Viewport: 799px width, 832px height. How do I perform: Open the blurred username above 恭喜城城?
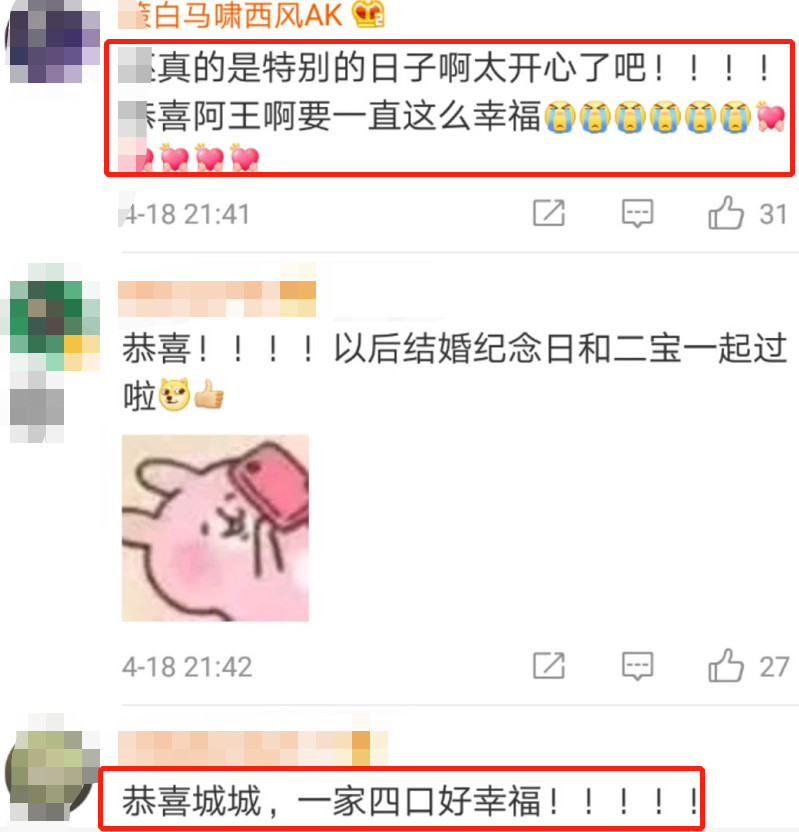click(x=253, y=749)
